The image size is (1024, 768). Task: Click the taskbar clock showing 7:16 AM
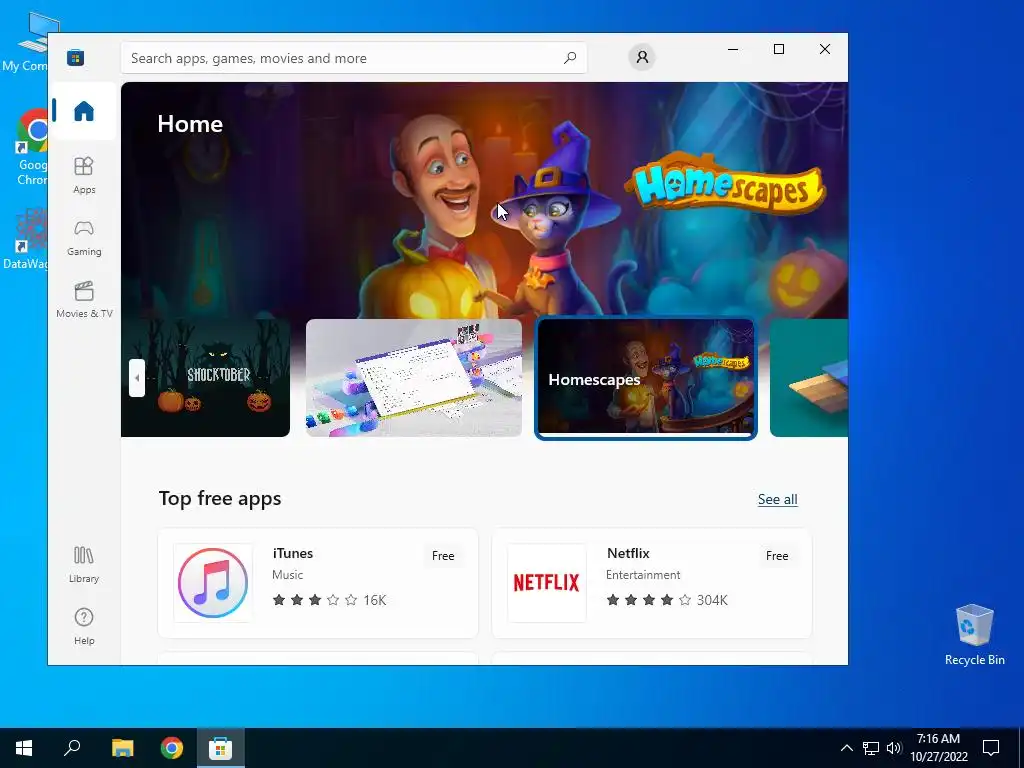pos(938,748)
